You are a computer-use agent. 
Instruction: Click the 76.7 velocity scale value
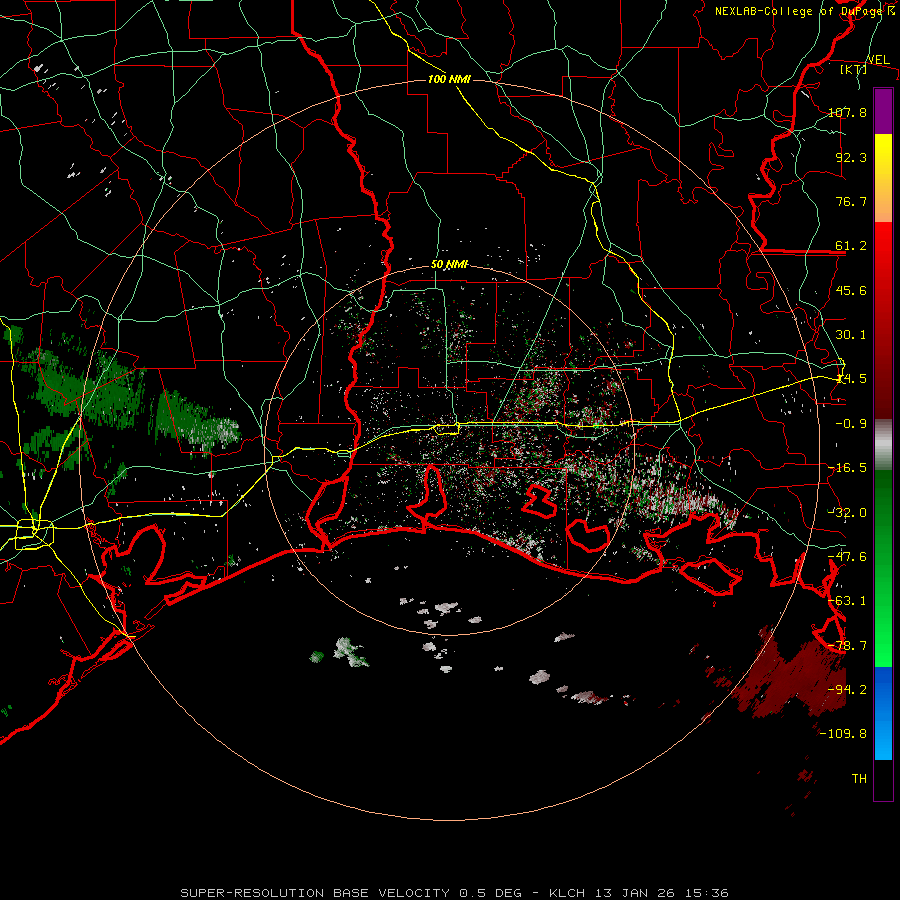coord(851,201)
